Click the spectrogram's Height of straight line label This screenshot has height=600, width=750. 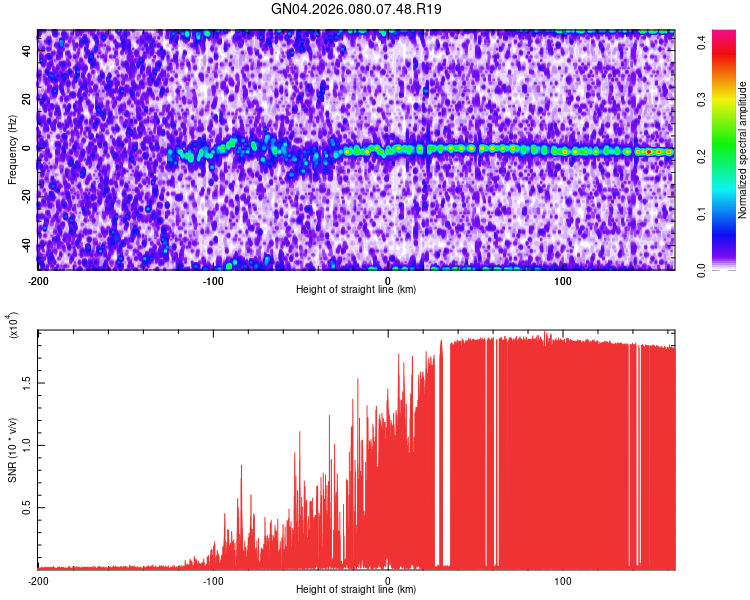(356, 289)
